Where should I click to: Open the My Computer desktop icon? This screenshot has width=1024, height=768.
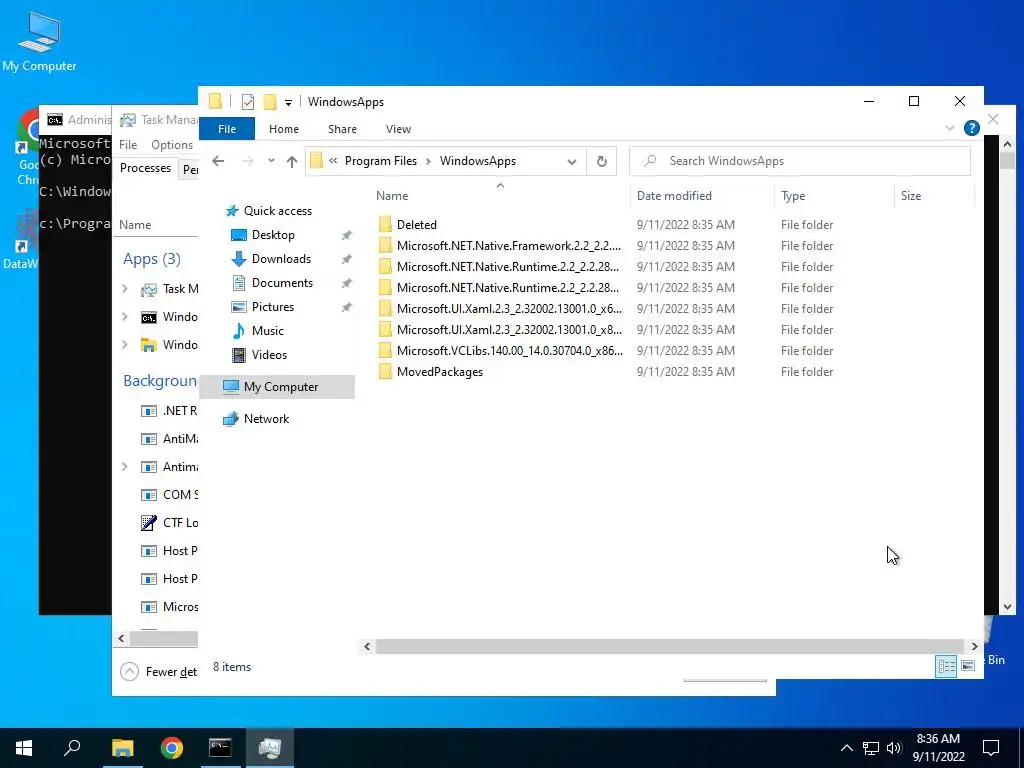(x=39, y=41)
